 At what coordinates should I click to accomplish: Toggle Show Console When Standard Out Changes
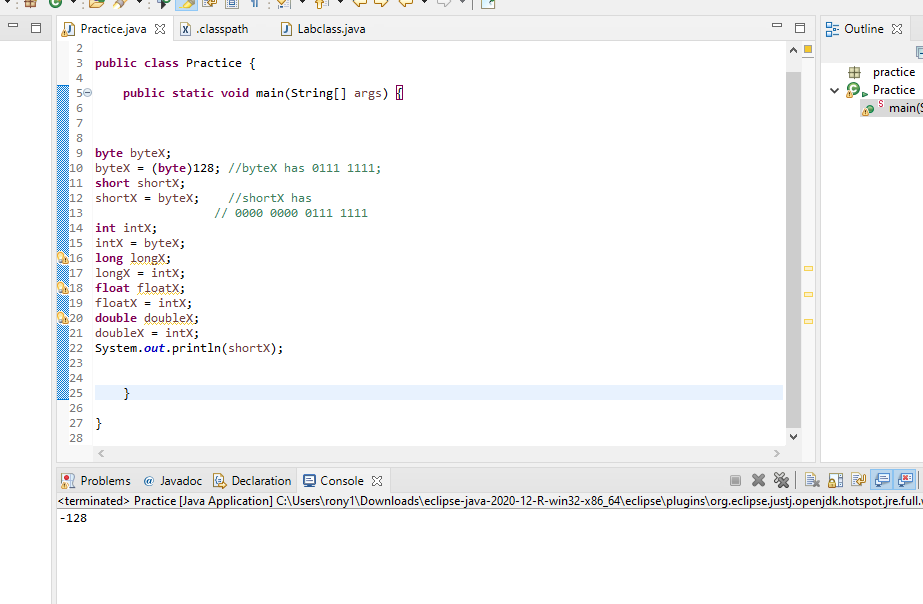[880, 480]
